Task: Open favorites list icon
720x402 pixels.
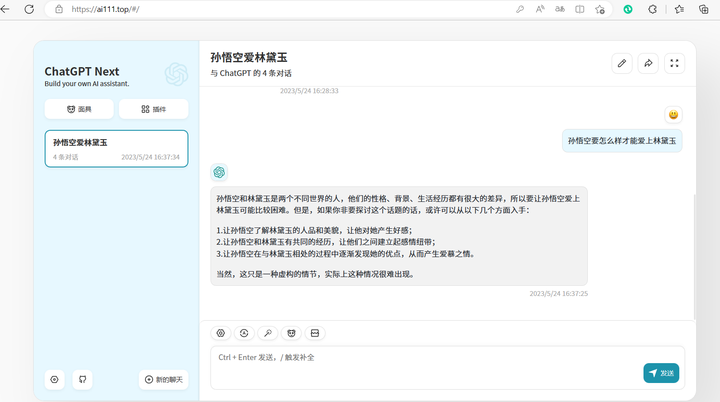Action: pos(679,9)
